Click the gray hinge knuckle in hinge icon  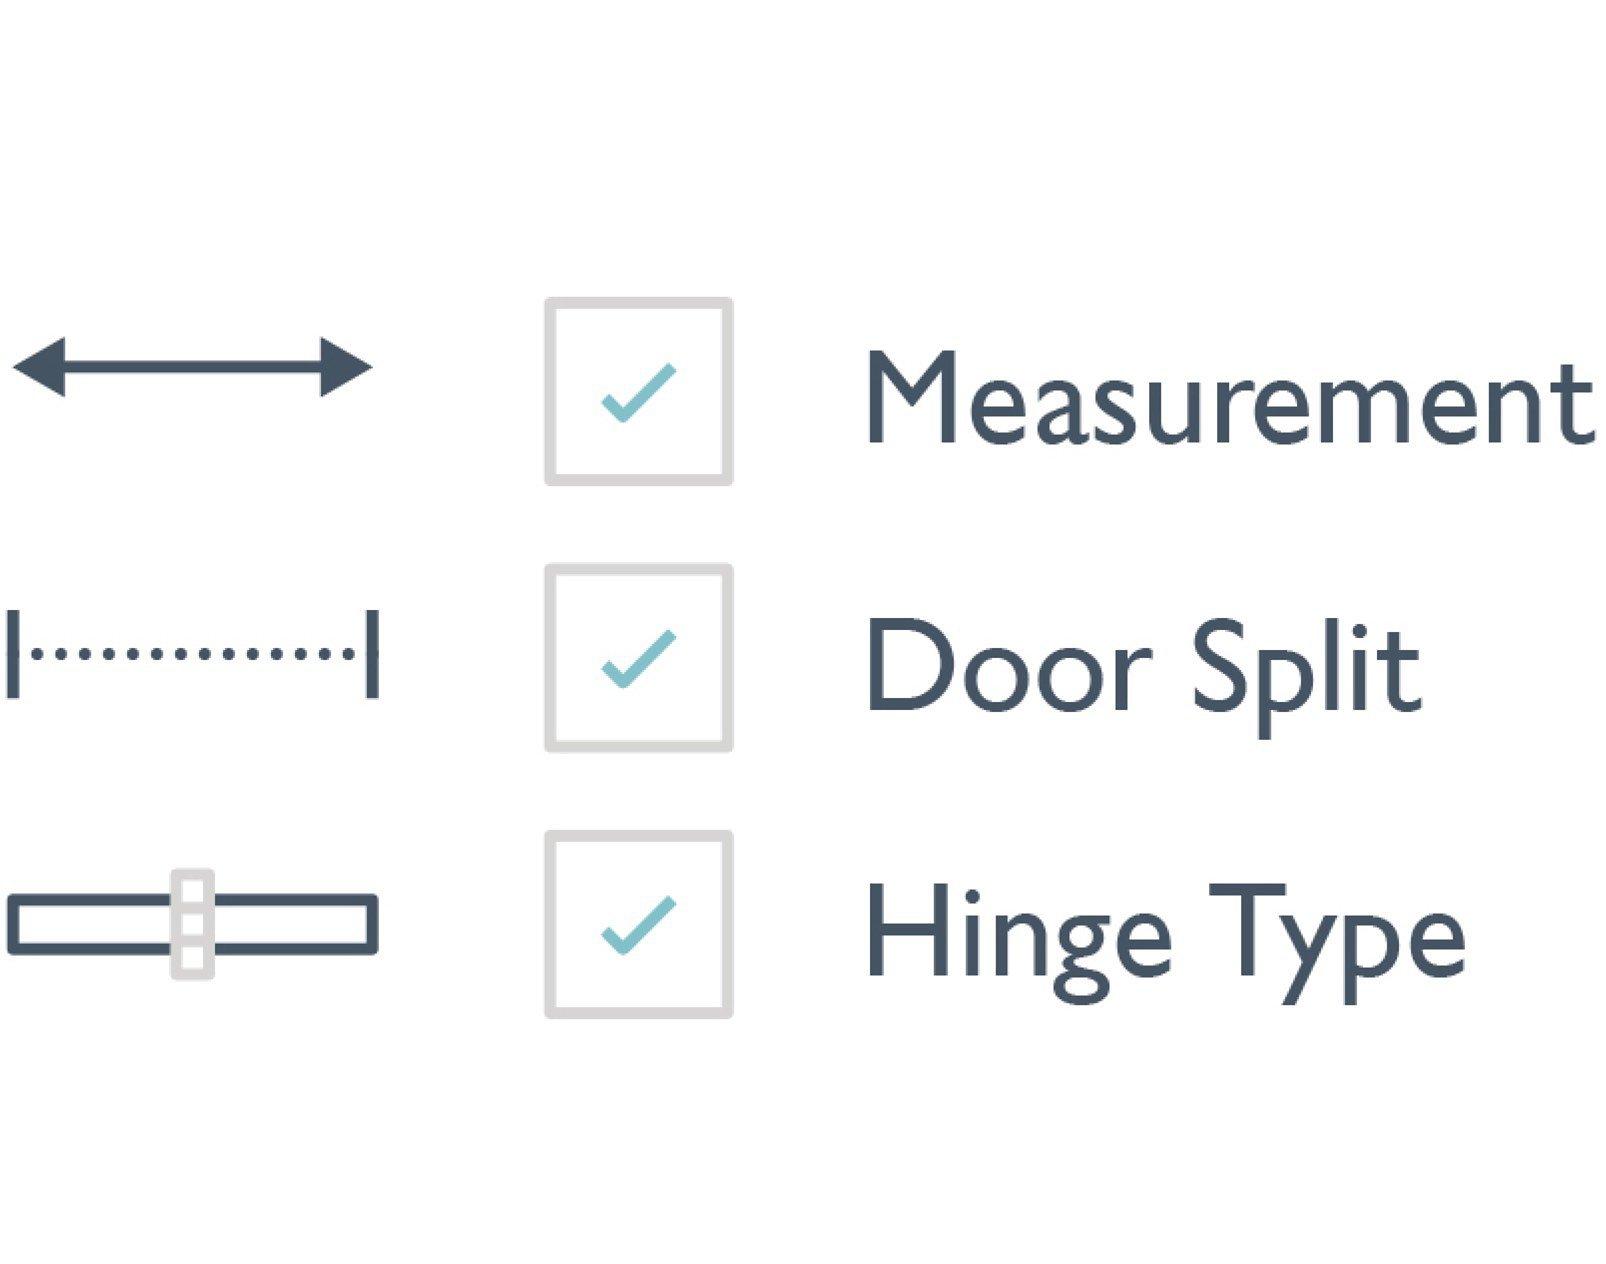(193, 924)
